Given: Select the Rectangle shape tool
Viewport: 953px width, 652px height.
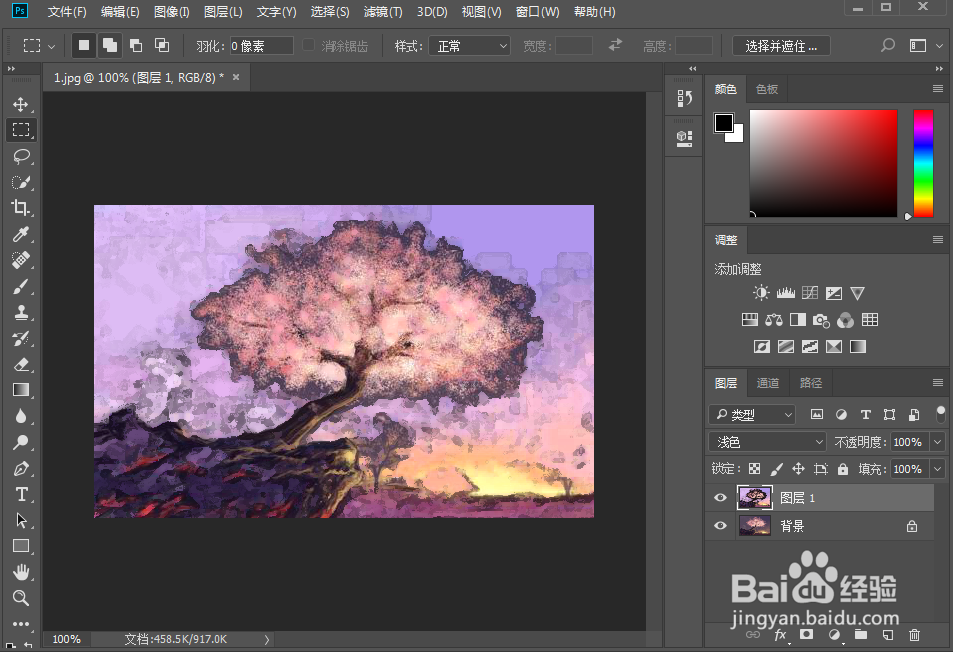Looking at the screenshot, I should [21, 546].
